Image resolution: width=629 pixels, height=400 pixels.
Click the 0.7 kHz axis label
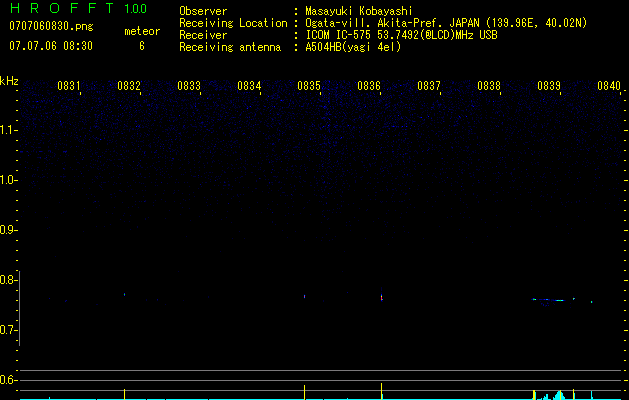pyautogui.click(x=7, y=330)
